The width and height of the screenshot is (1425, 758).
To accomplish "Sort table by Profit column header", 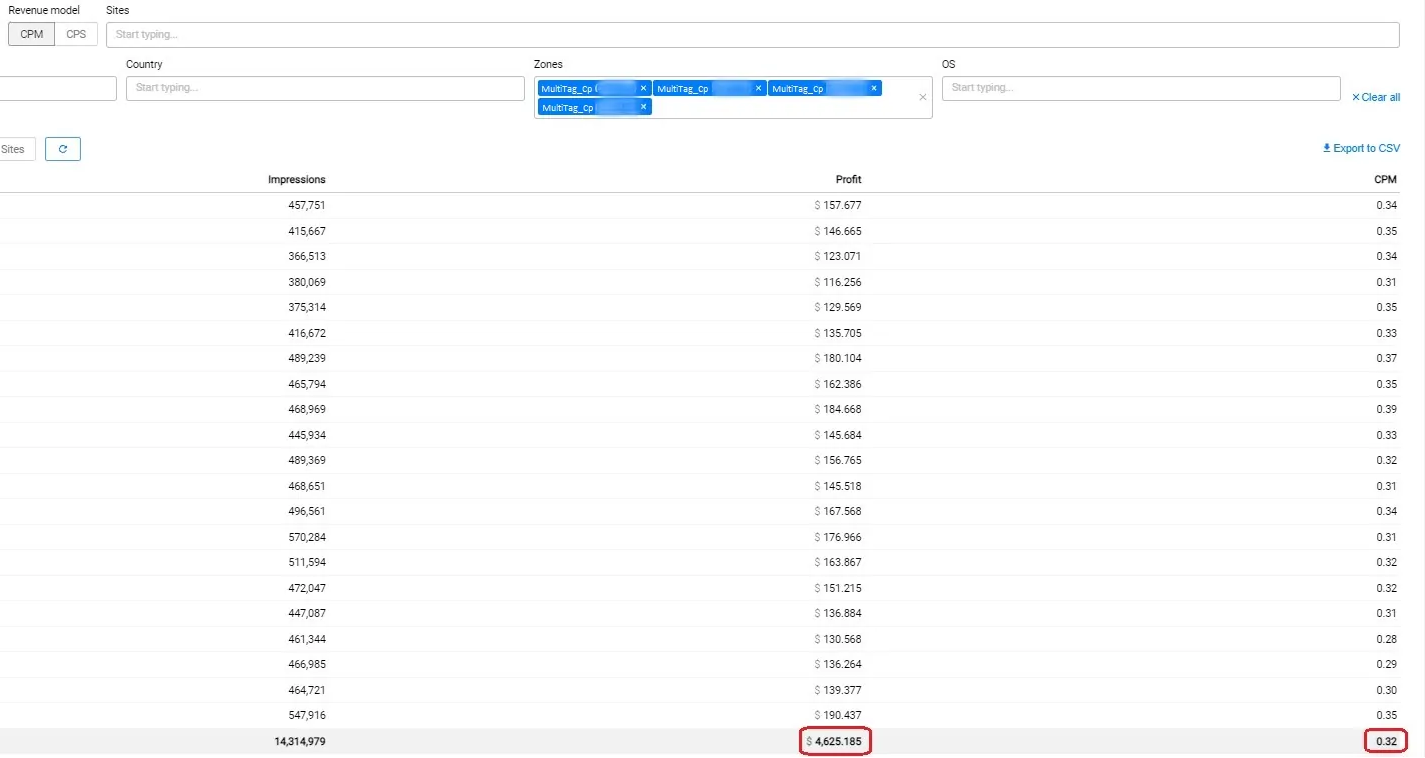I will [848, 180].
